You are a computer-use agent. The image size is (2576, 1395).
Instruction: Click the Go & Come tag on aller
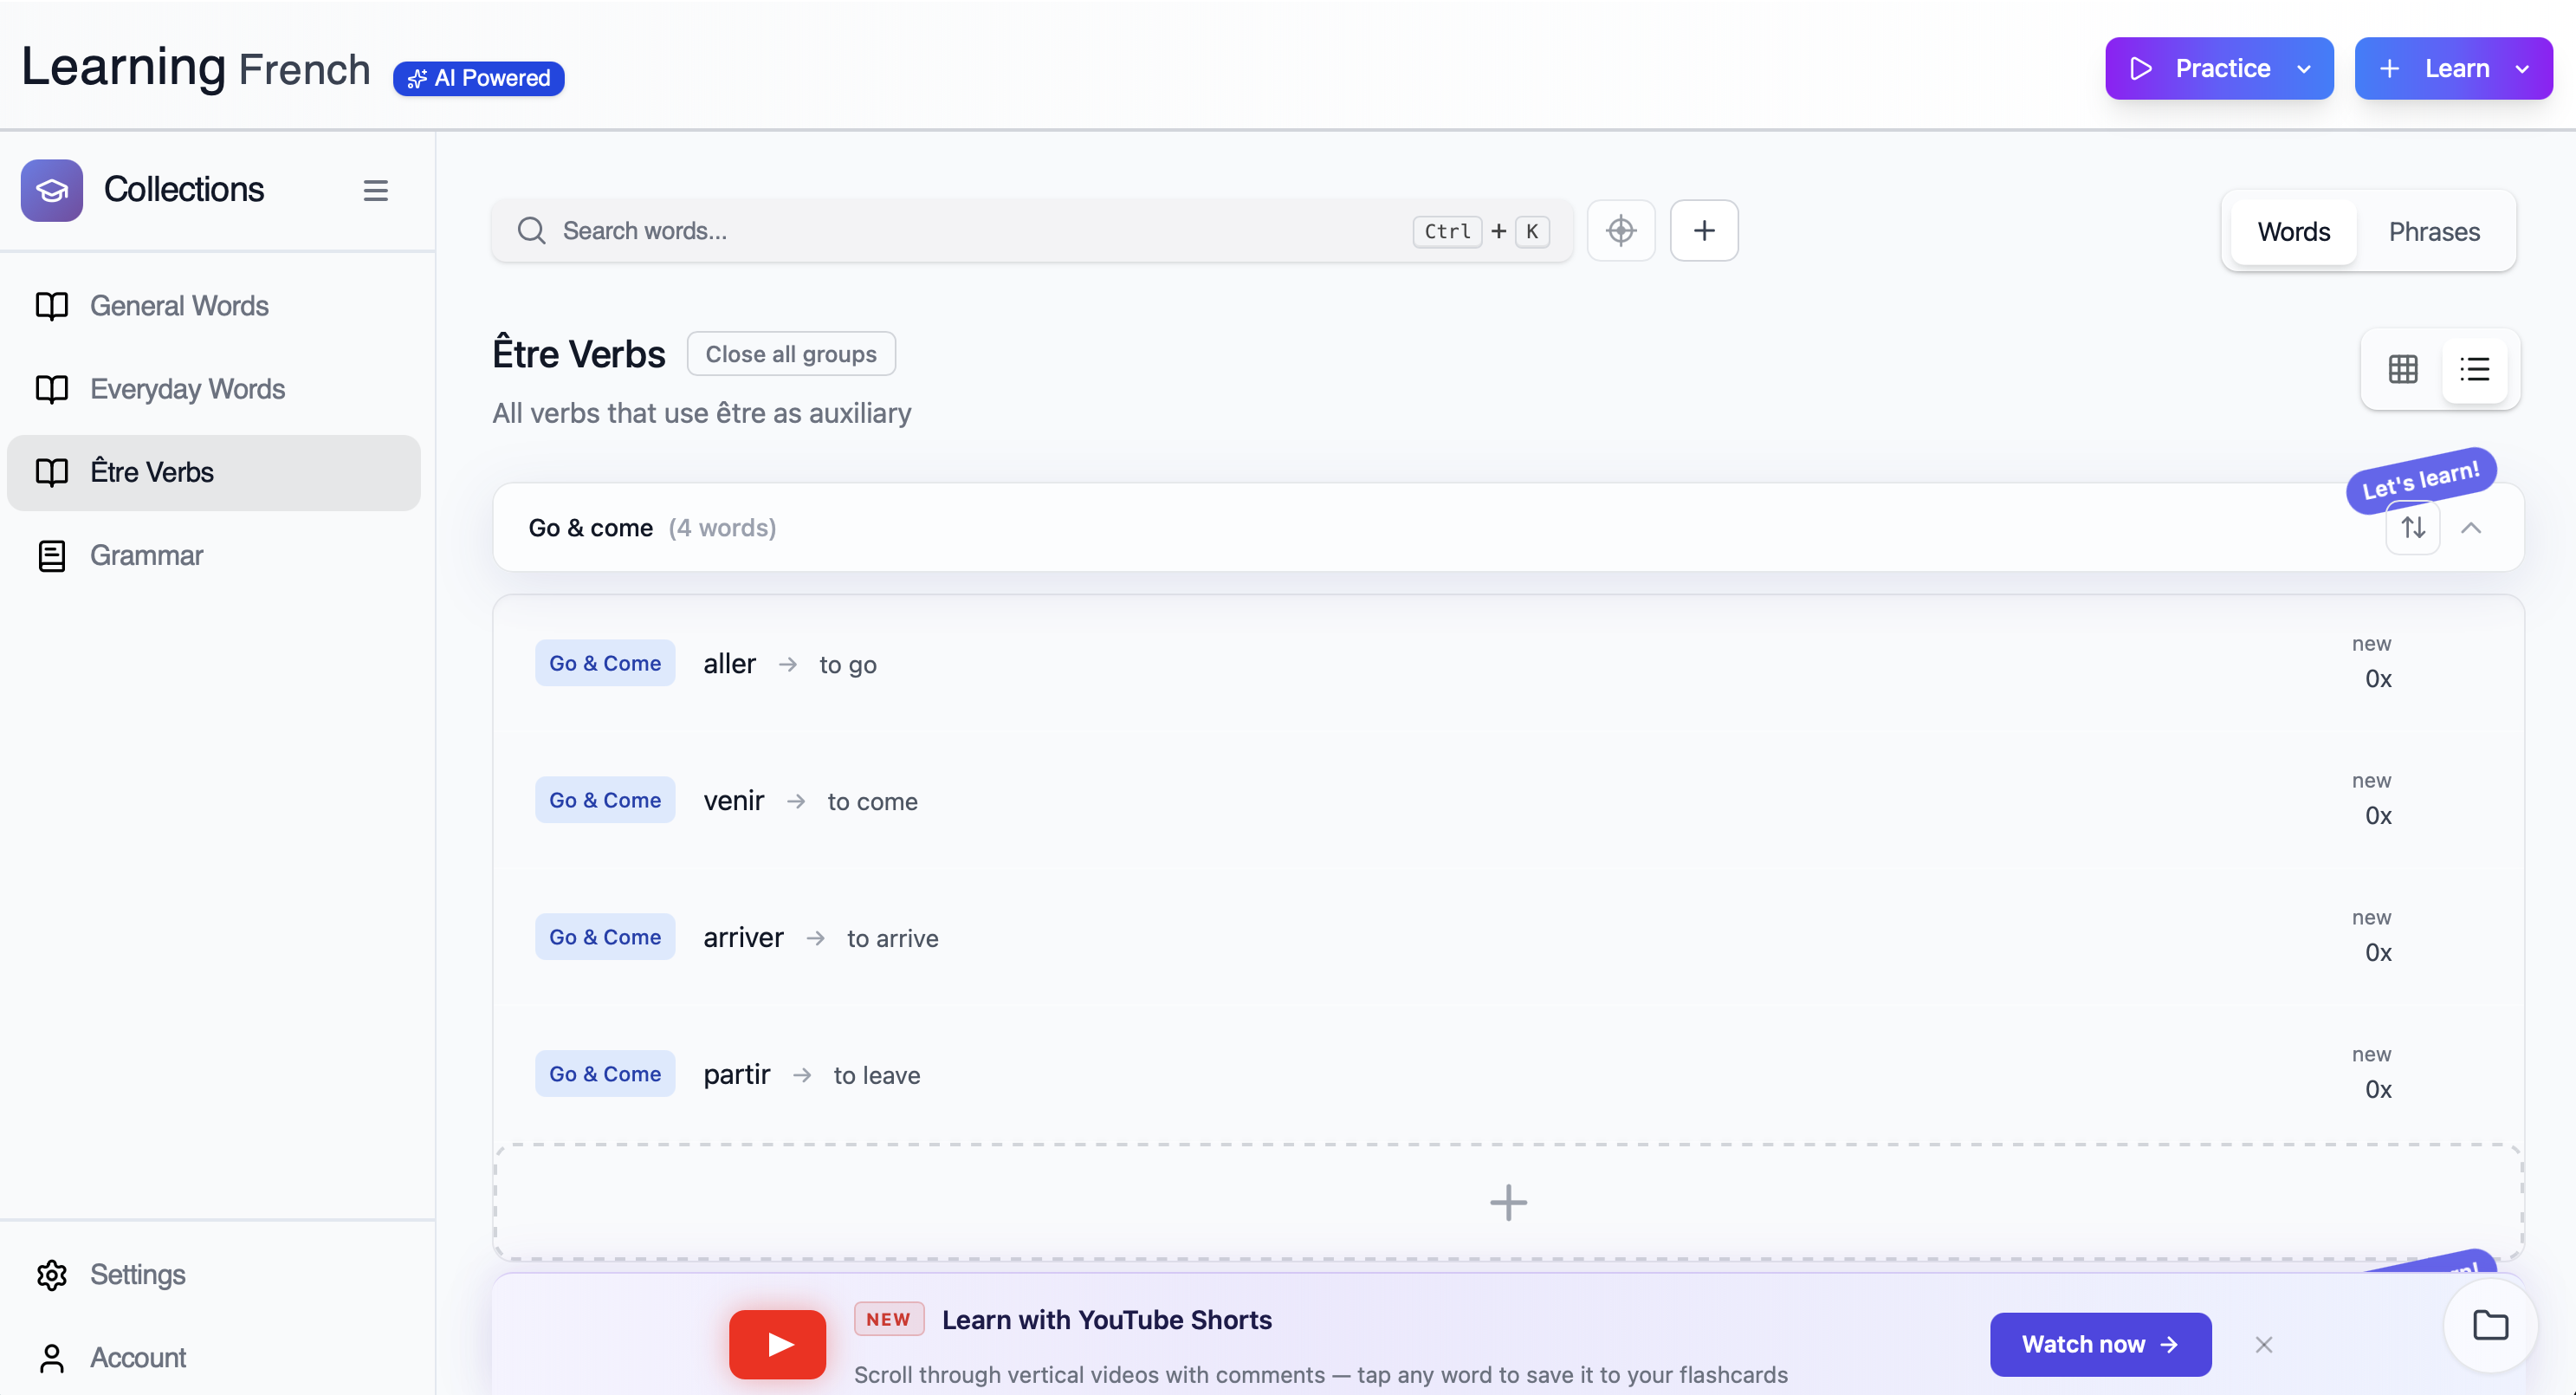605,663
